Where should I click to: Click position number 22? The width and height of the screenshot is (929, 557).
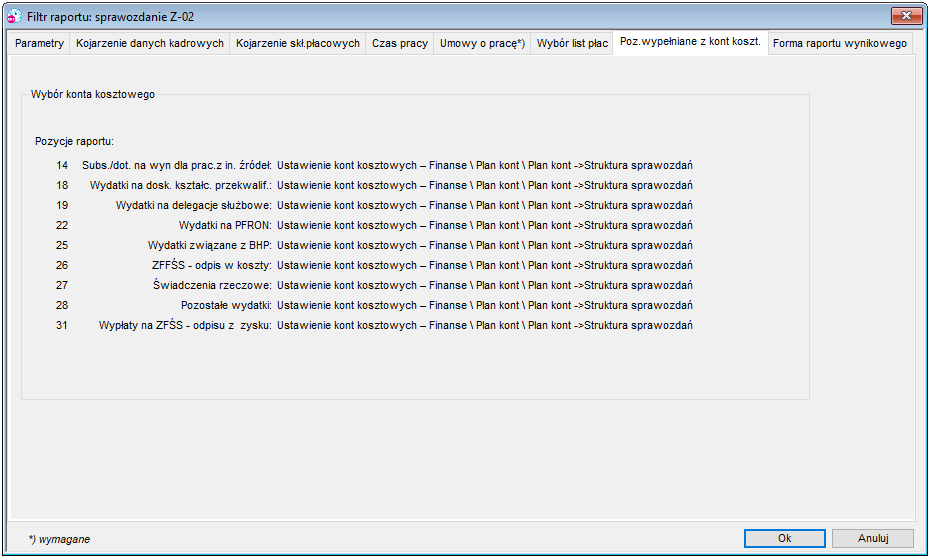tap(62, 225)
